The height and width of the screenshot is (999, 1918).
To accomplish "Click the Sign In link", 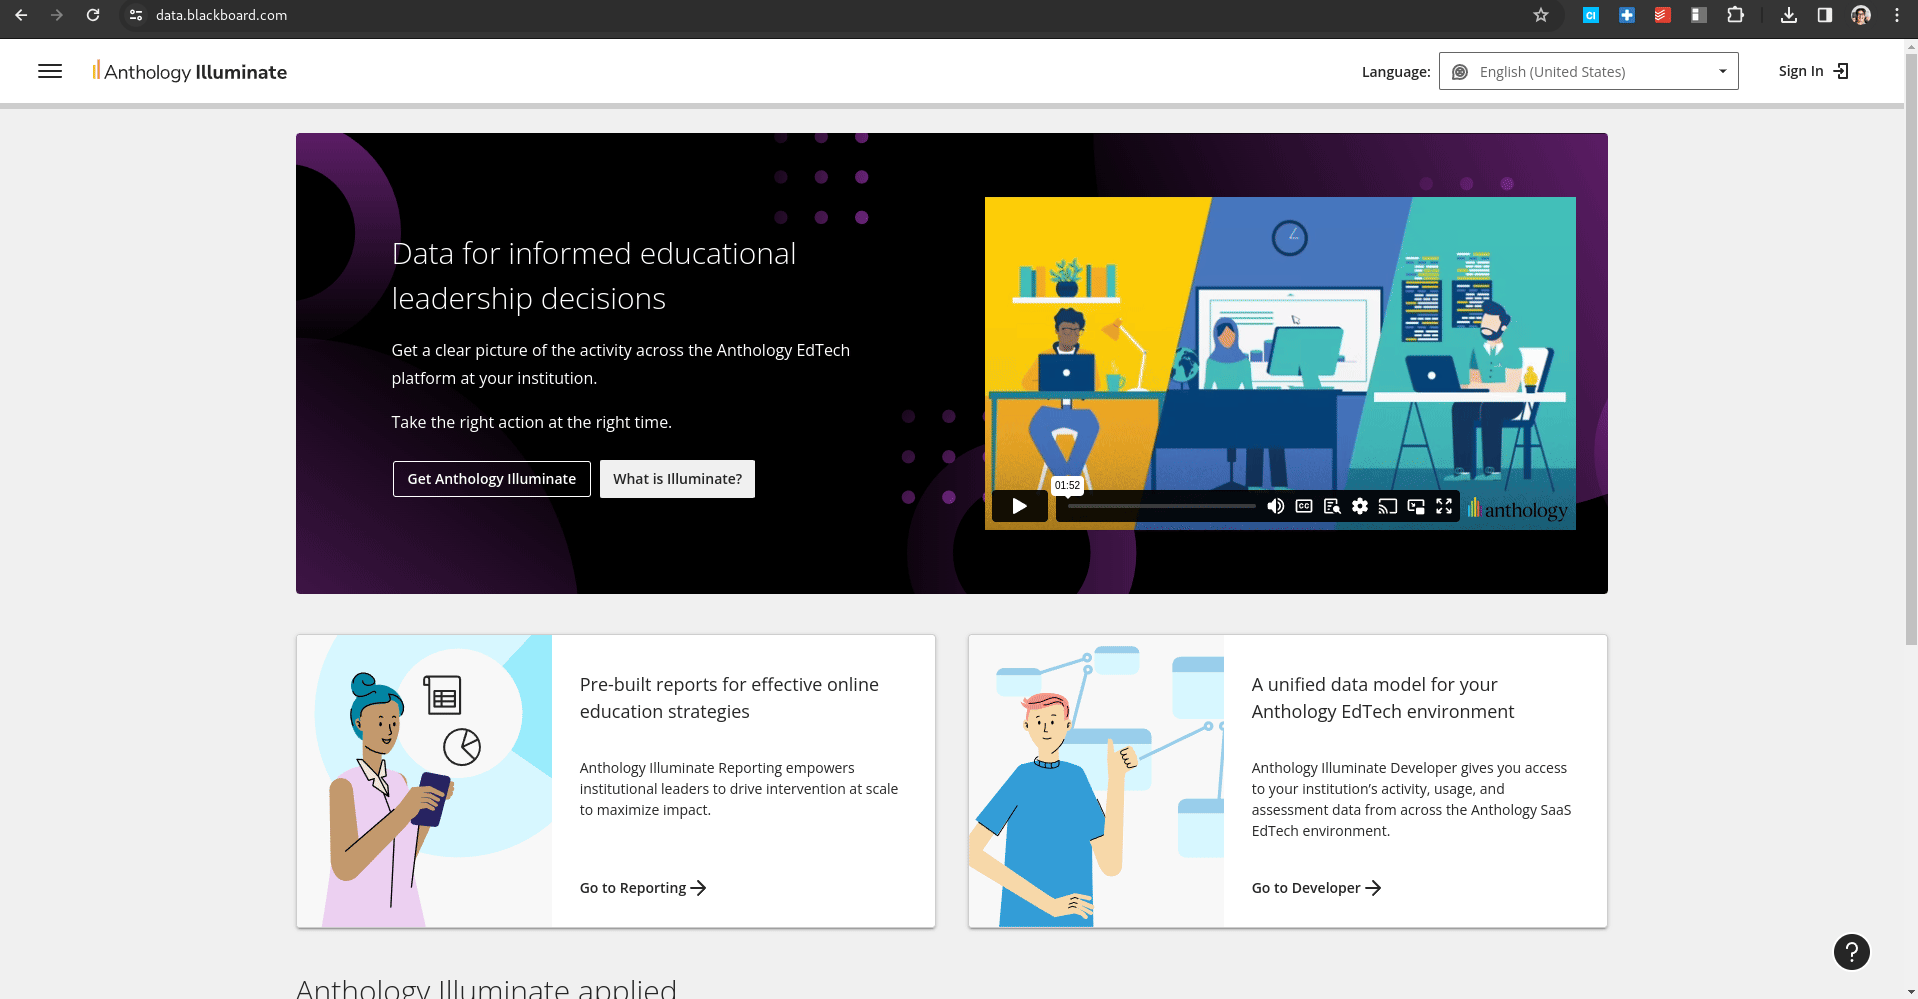I will pos(1813,71).
